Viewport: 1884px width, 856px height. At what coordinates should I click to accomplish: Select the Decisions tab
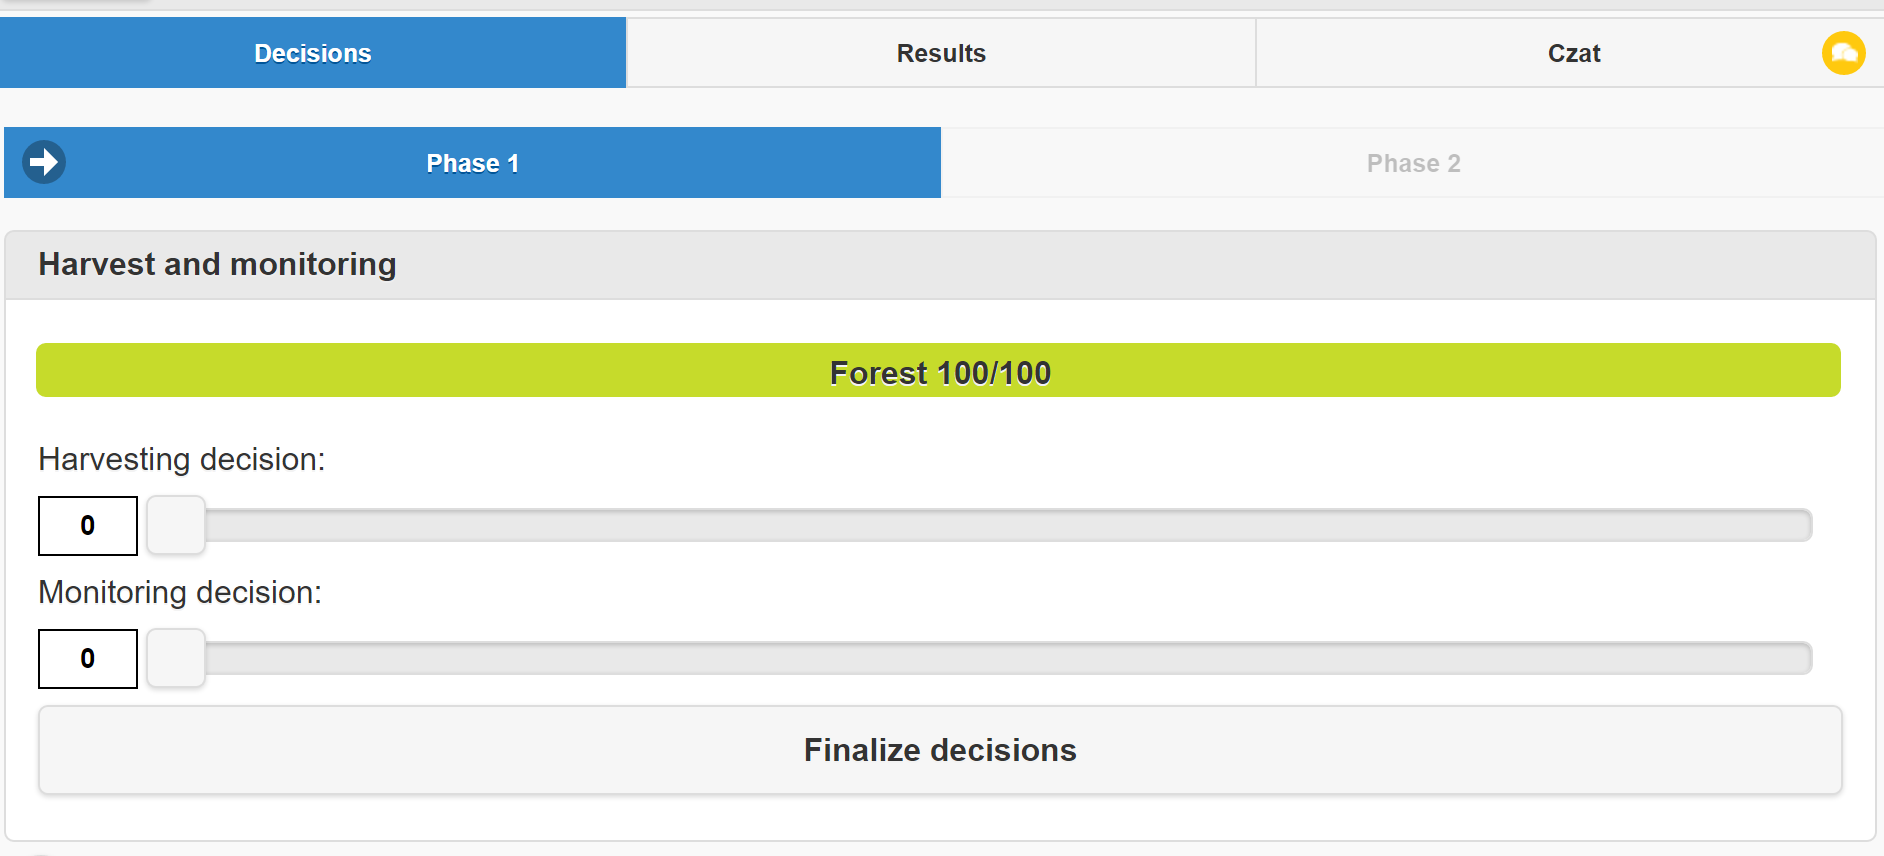pos(311,52)
